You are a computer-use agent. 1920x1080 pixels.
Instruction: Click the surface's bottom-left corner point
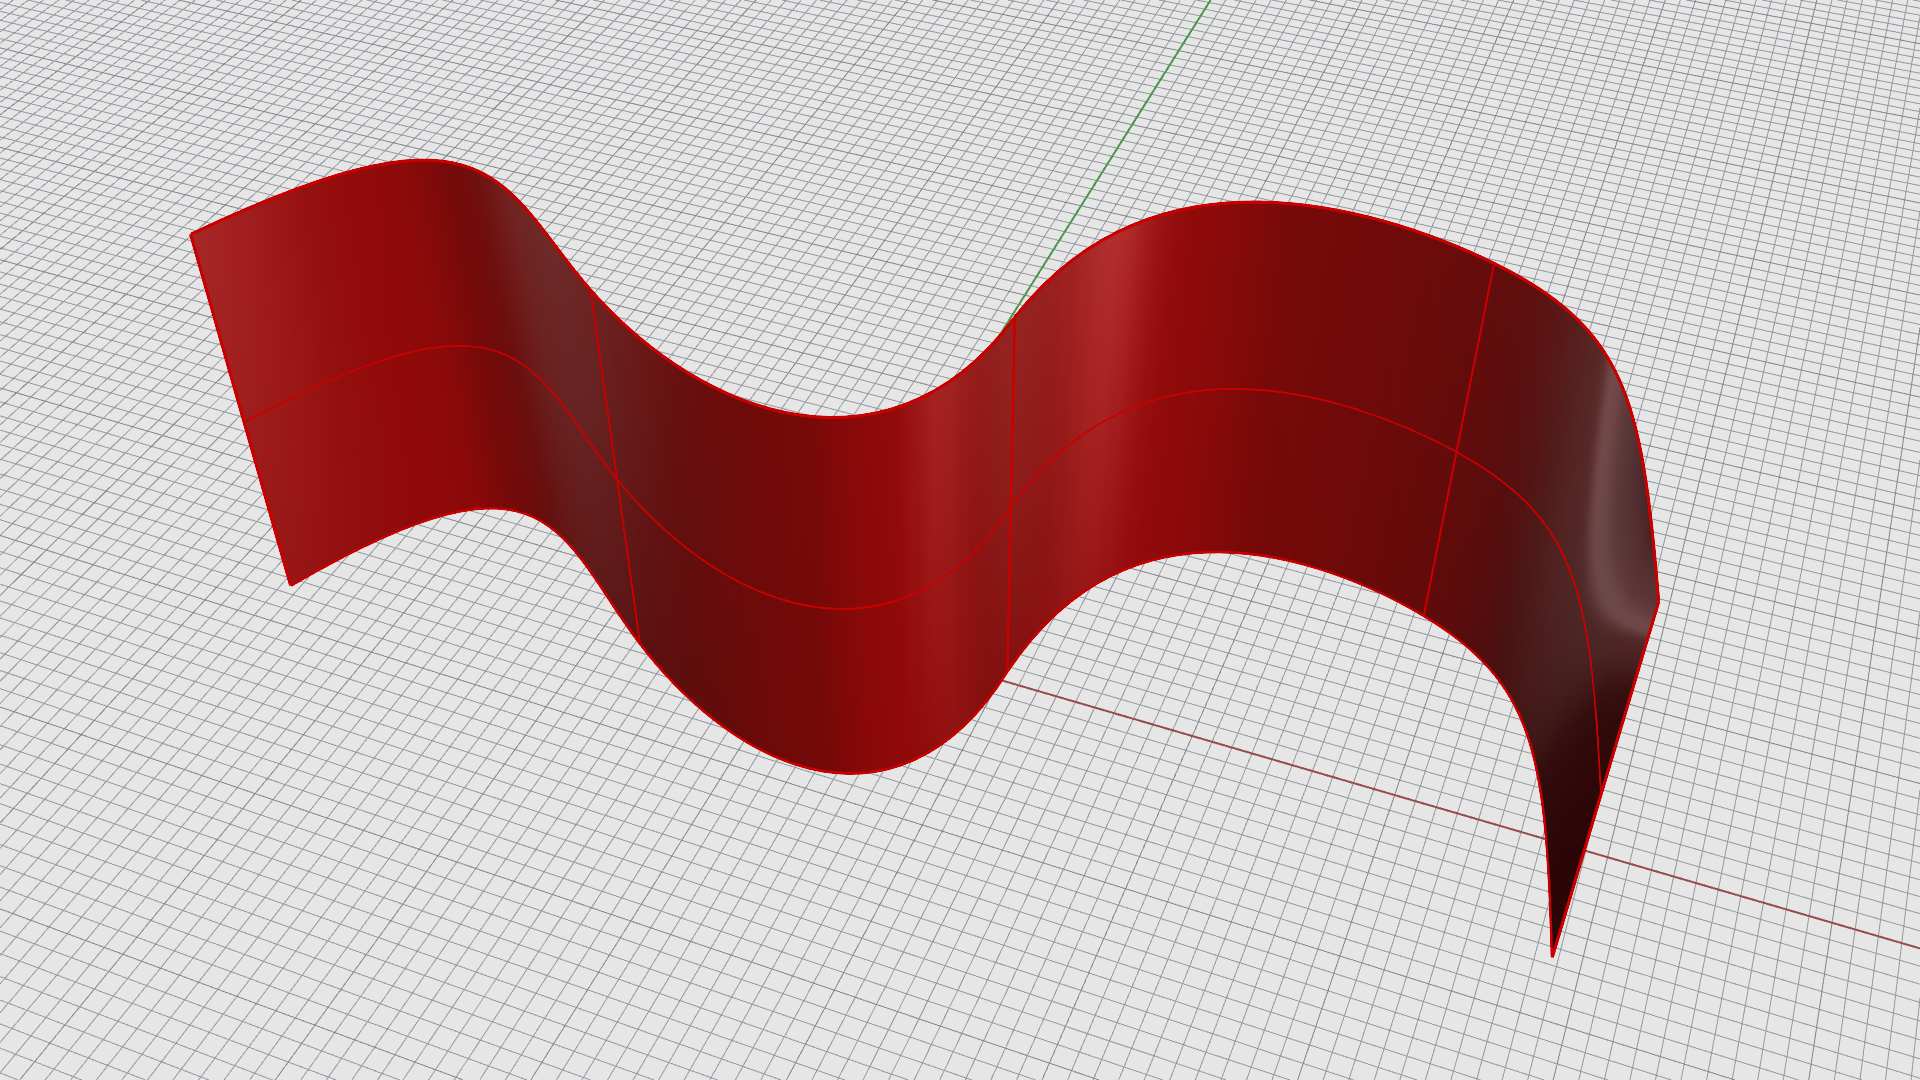[x=291, y=585]
